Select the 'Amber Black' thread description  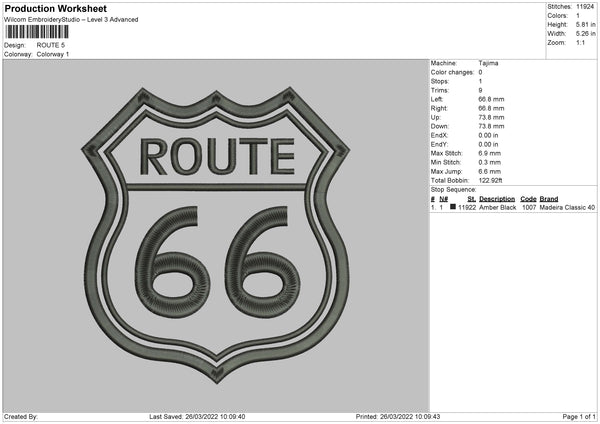(x=497, y=207)
